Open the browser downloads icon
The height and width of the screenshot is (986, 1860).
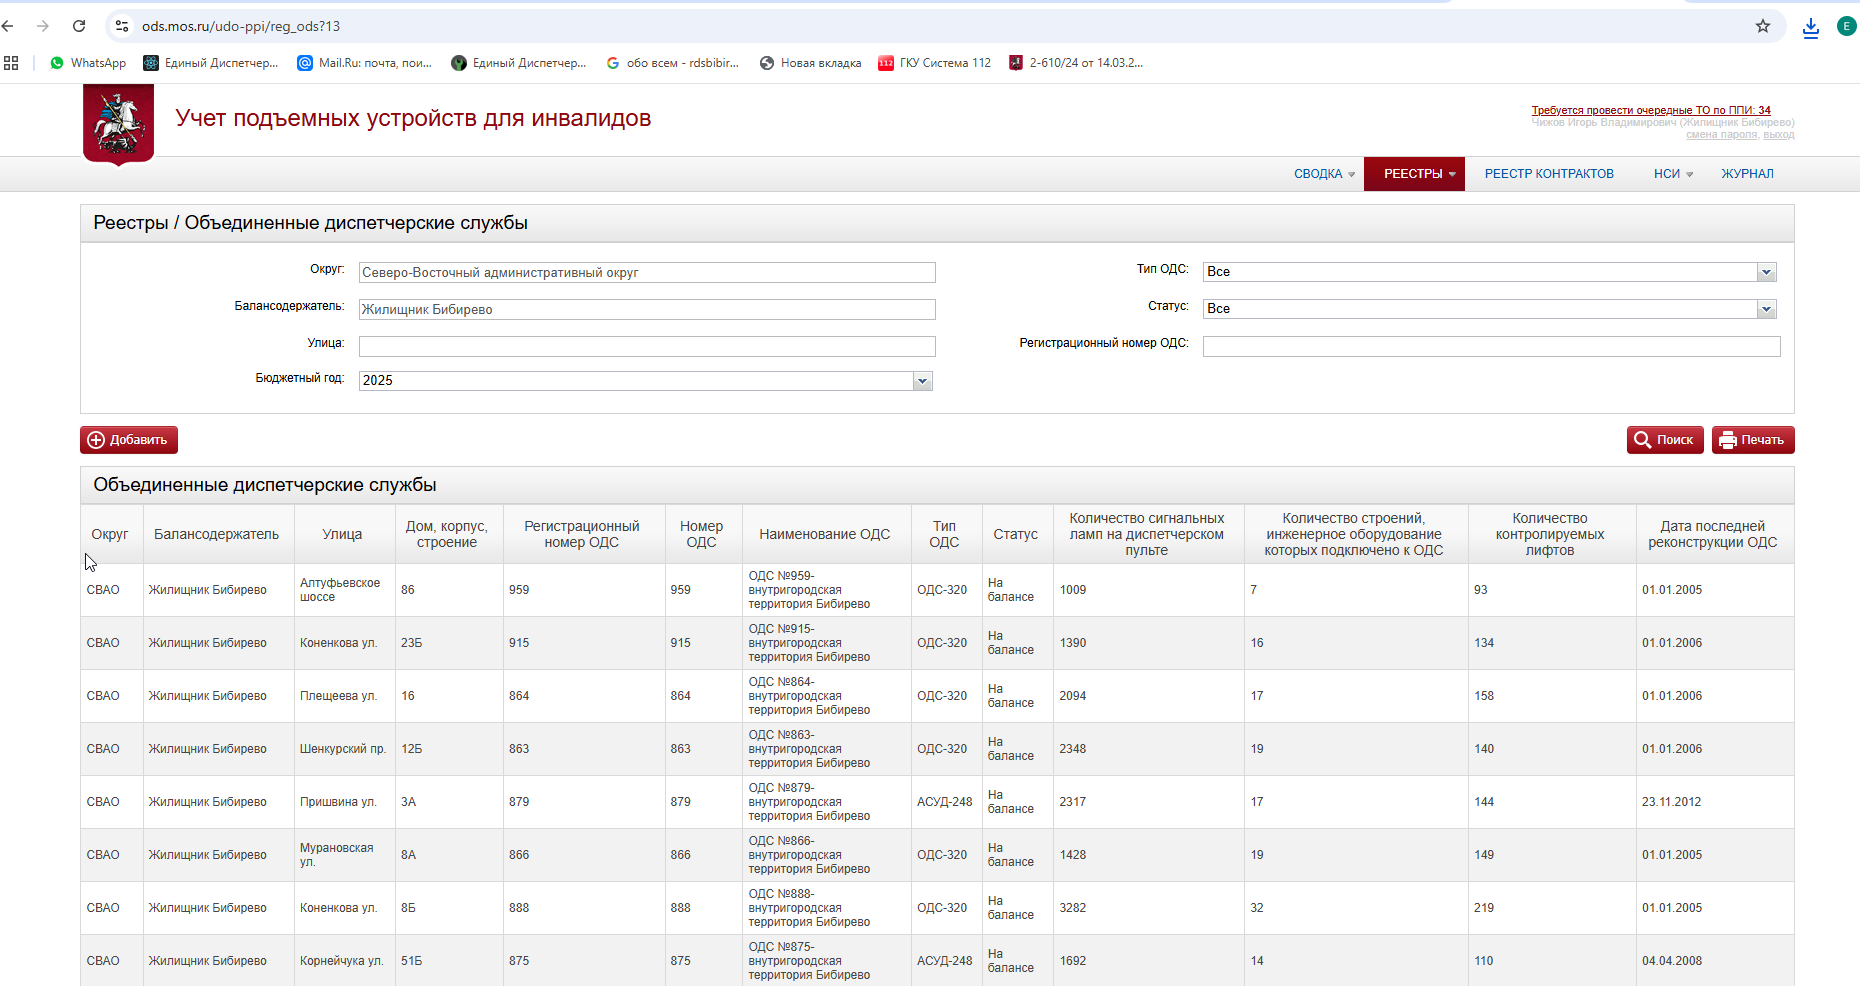point(1811,27)
